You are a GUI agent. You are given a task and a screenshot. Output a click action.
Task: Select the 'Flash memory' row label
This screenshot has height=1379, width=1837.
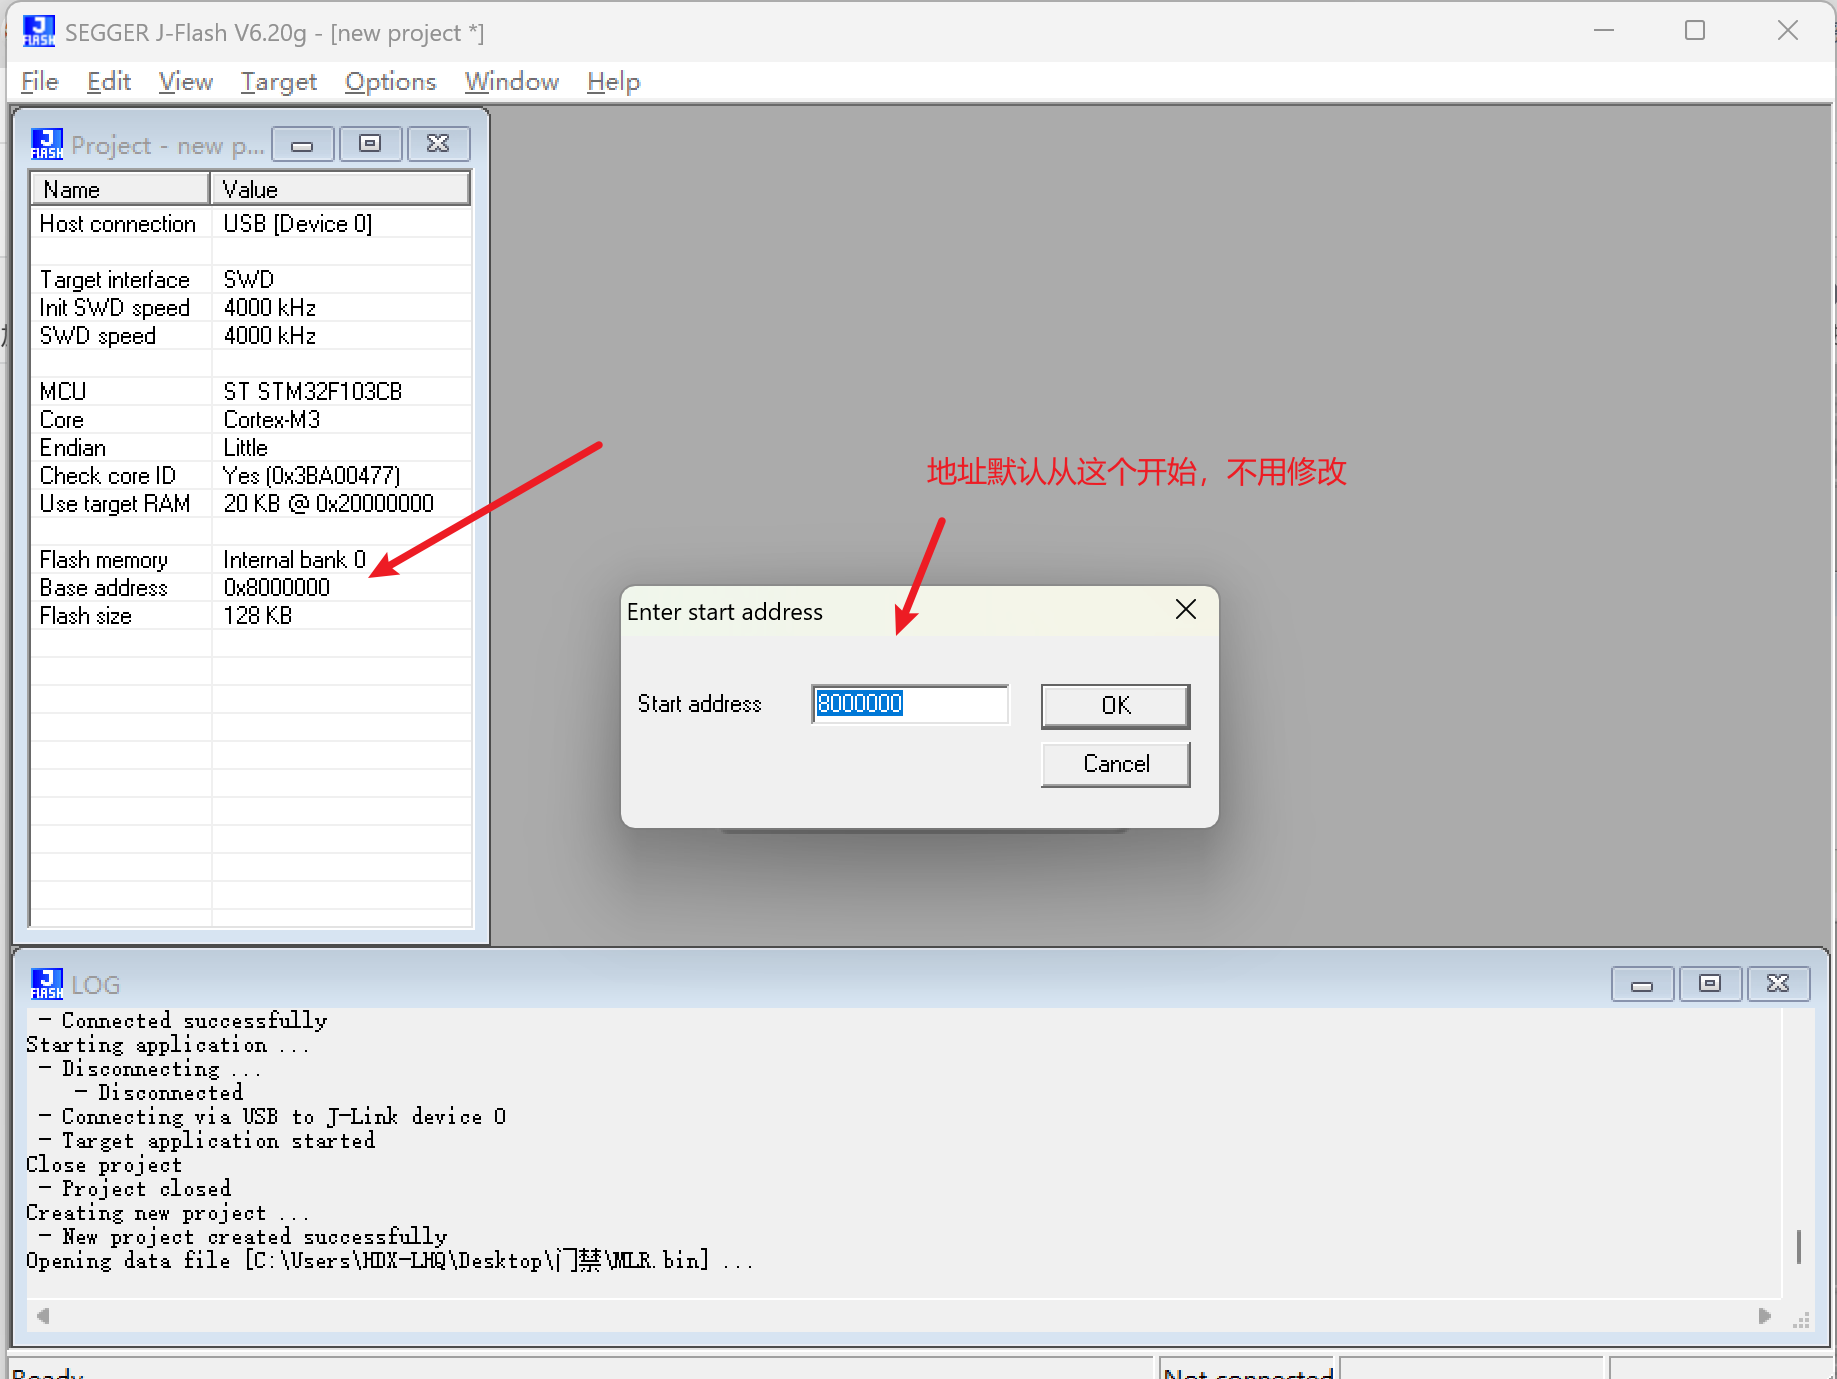point(104,560)
